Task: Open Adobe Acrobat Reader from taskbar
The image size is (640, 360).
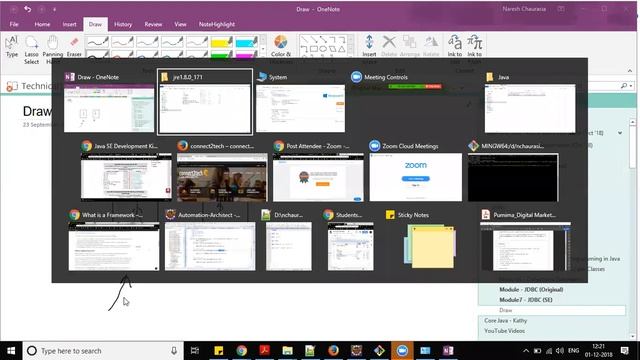Action: [264, 351]
